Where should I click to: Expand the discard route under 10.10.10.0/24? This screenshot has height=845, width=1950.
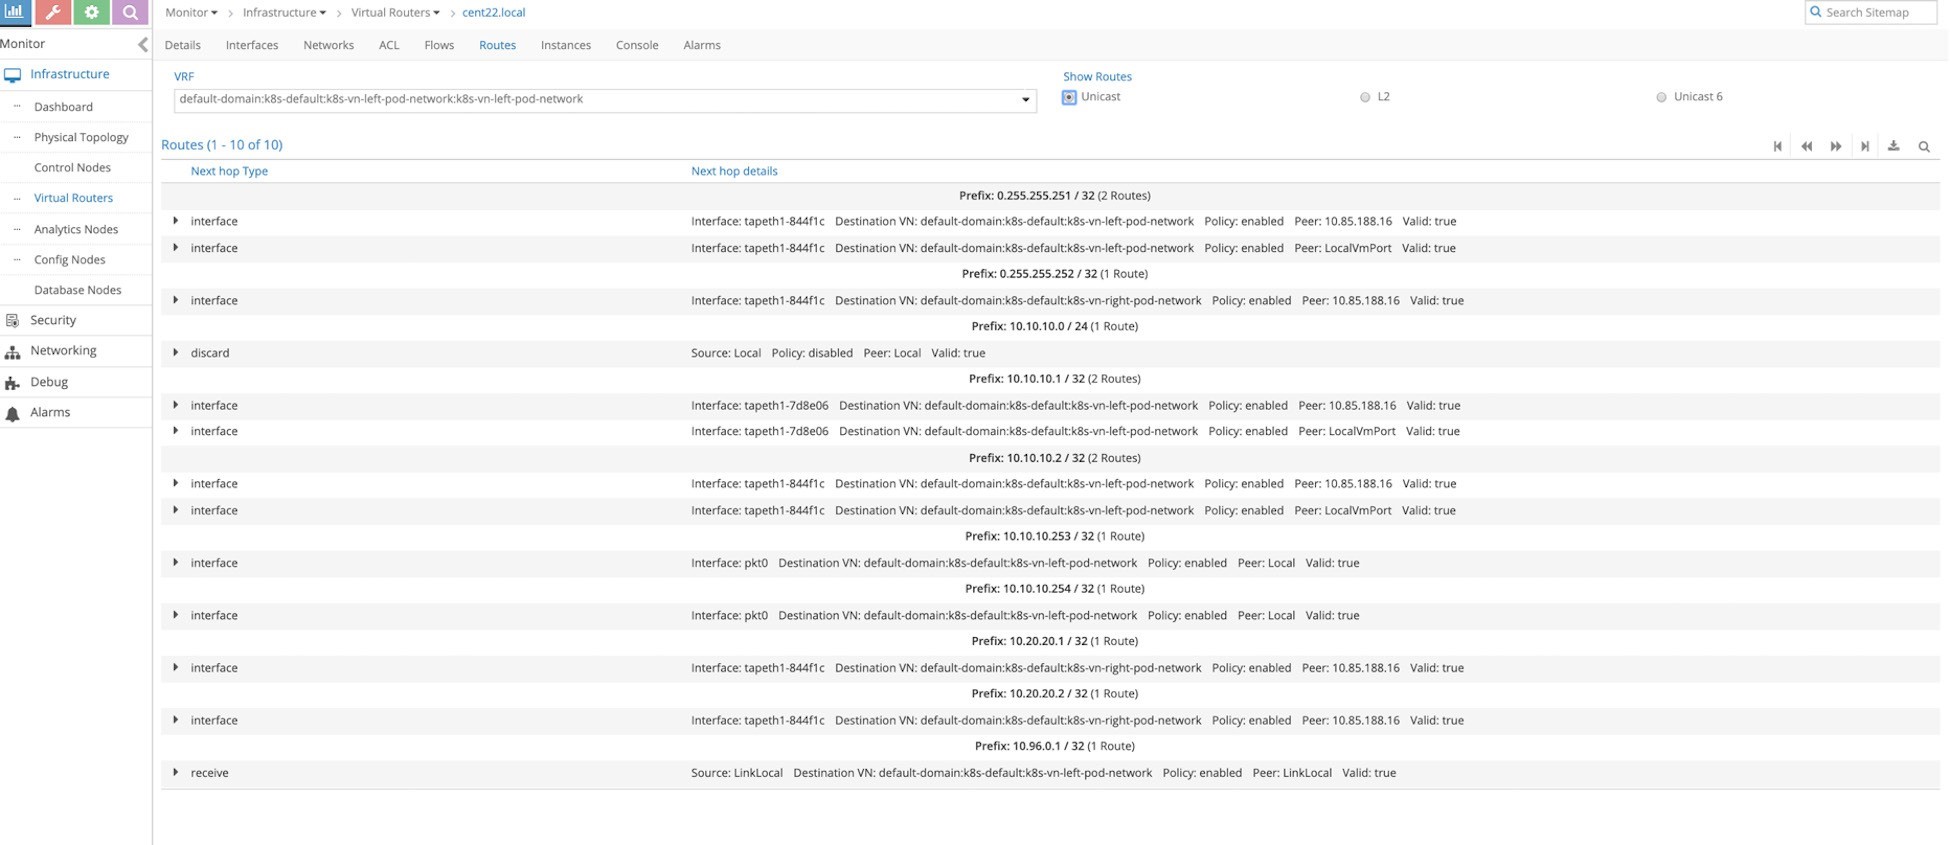(176, 352)
